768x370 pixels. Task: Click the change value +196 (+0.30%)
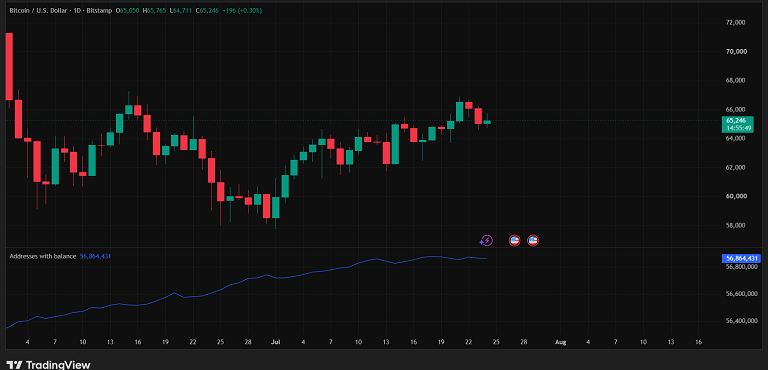pyautogui.click(x=241, y=10)
